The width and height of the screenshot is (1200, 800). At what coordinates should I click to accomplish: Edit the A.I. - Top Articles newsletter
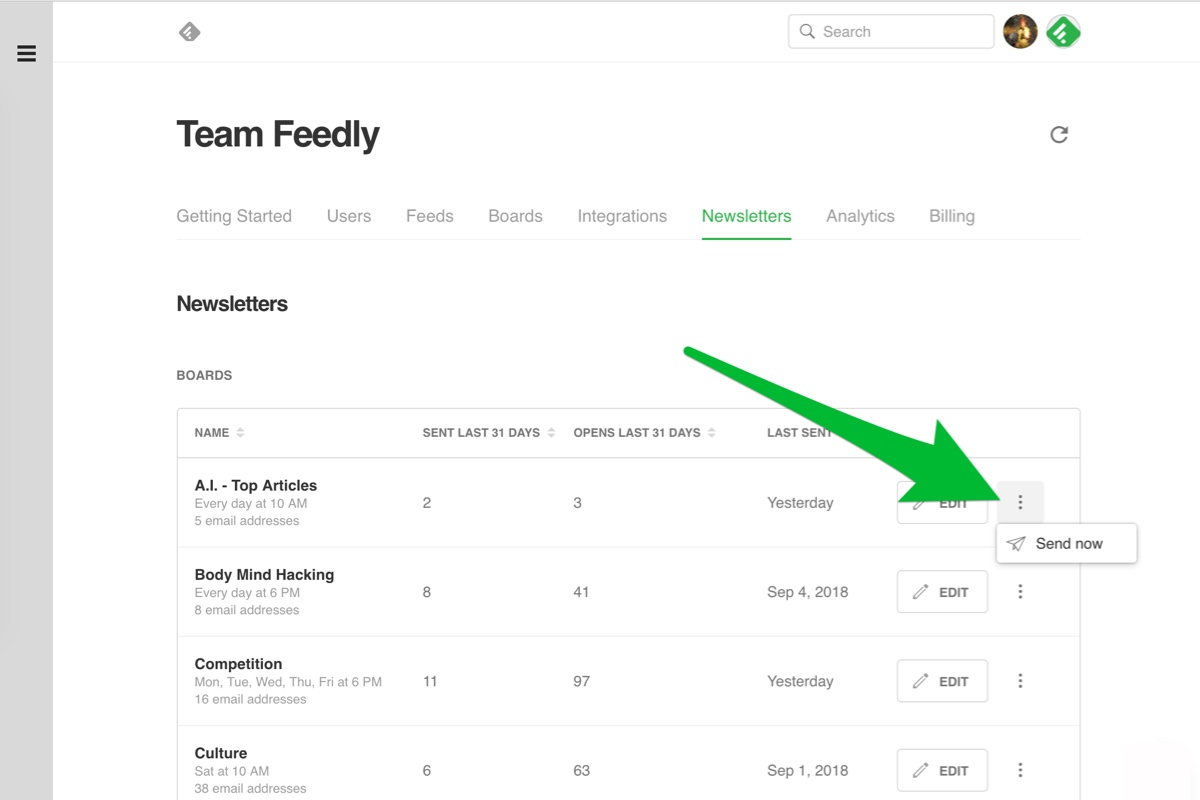click(x=942, y=502)
